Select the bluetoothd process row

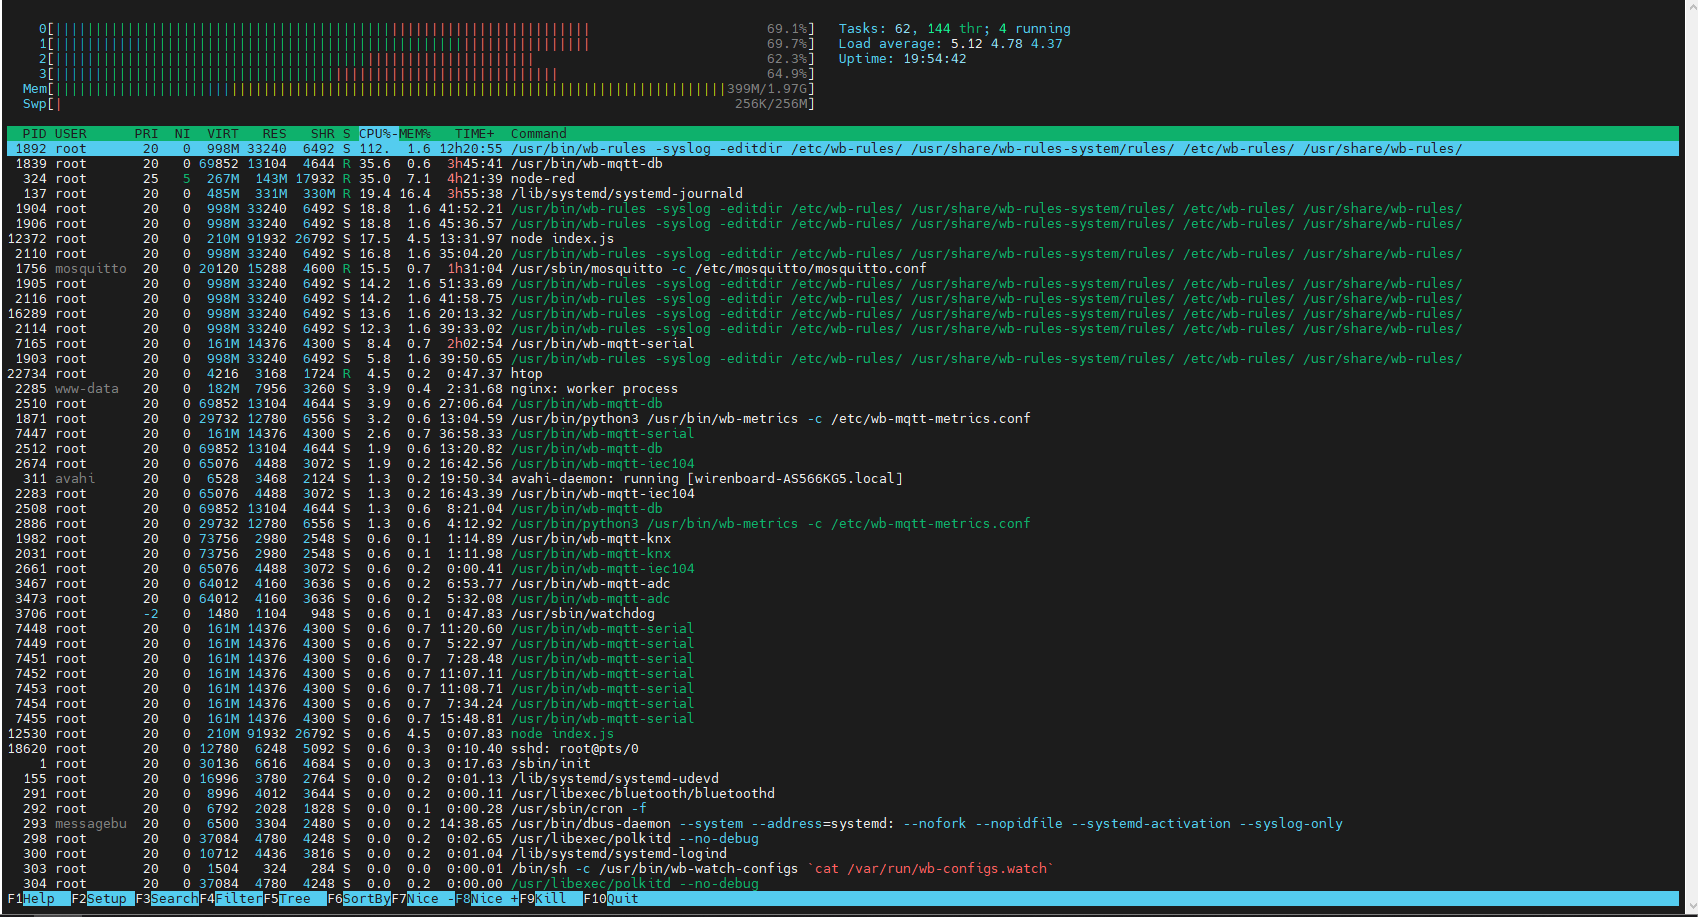click(843, 794)
